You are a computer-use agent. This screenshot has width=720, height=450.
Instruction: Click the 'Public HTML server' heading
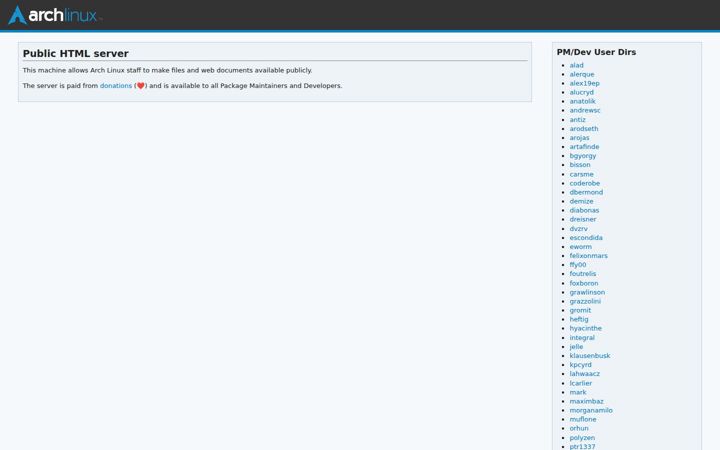point(76,53)
